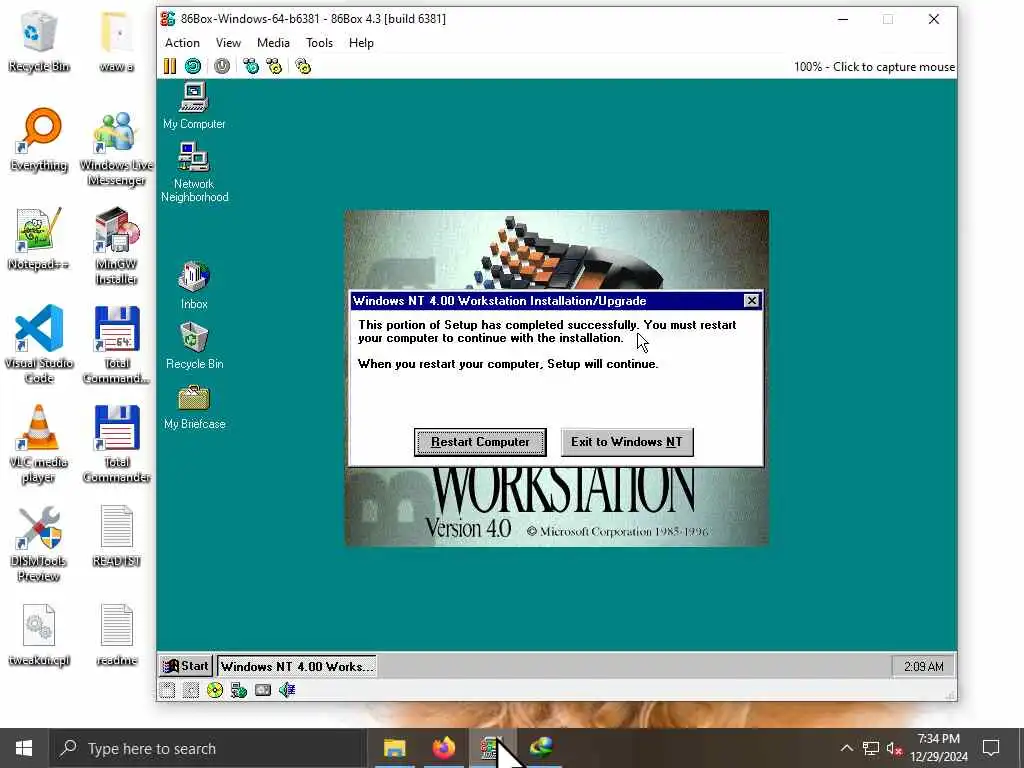Select the Network Neighborhood icon
The height and width of the screenshot is (768, 1024).
pos(194,172)
